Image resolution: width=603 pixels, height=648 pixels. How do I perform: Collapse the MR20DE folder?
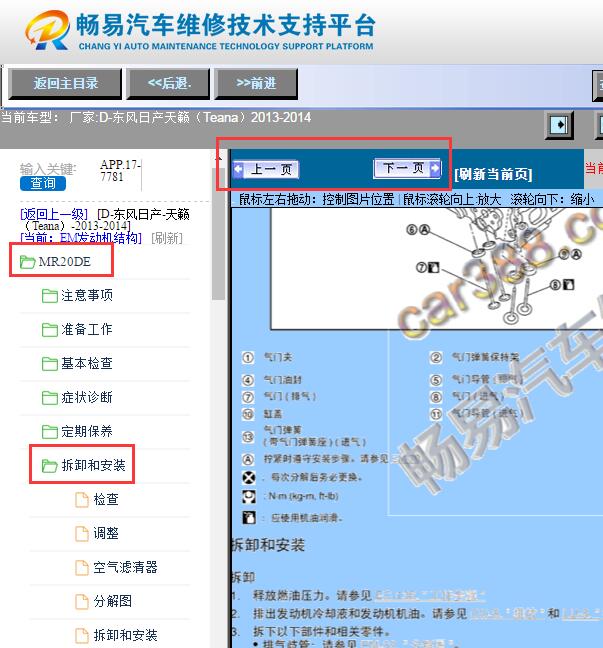(64, 262)
